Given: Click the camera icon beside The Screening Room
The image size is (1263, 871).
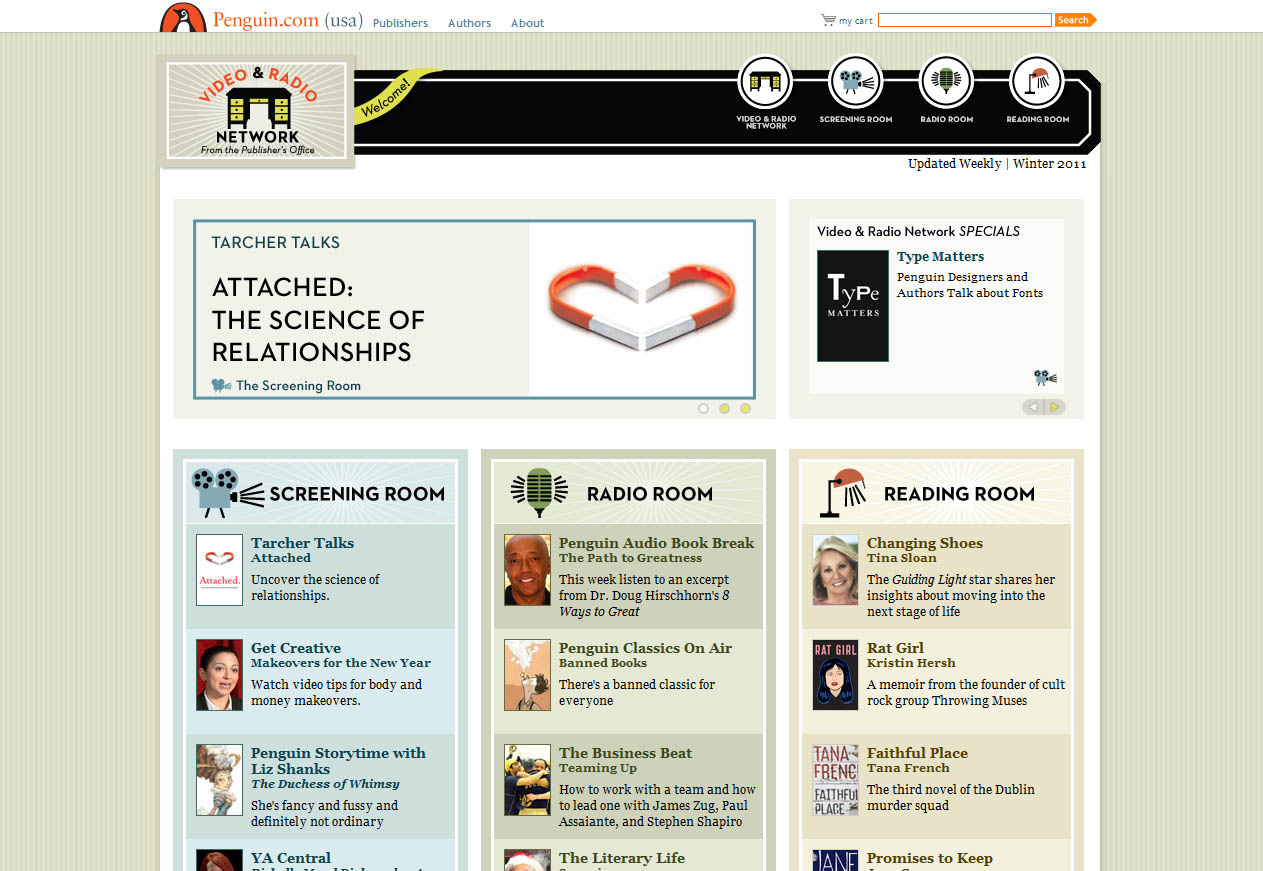Looking at the screenshot, I should point(221,385).
